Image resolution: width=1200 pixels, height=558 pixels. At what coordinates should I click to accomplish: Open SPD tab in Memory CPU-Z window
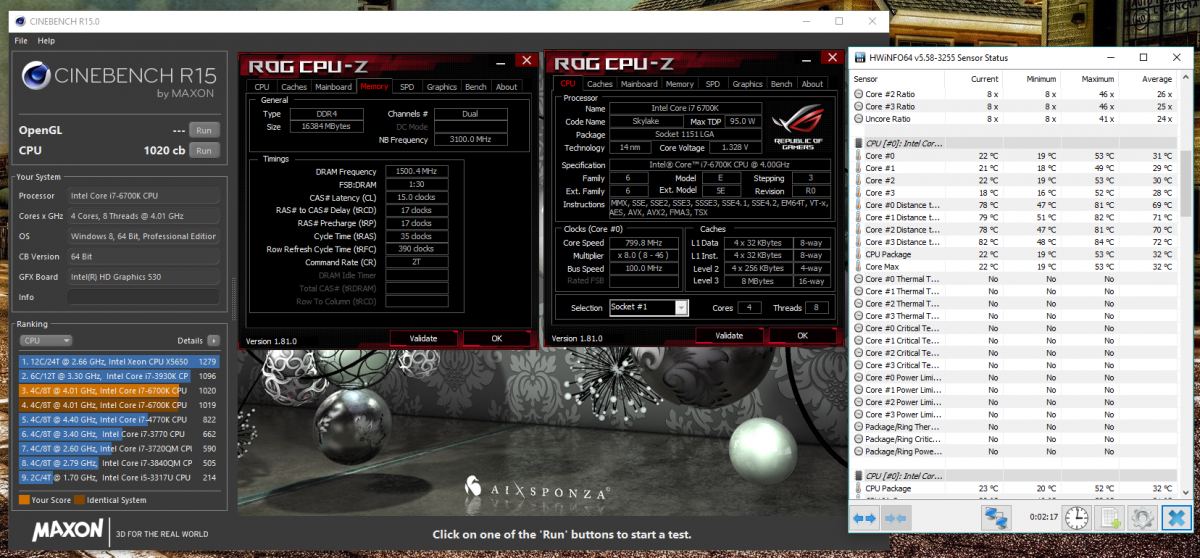tap(407, 87)
